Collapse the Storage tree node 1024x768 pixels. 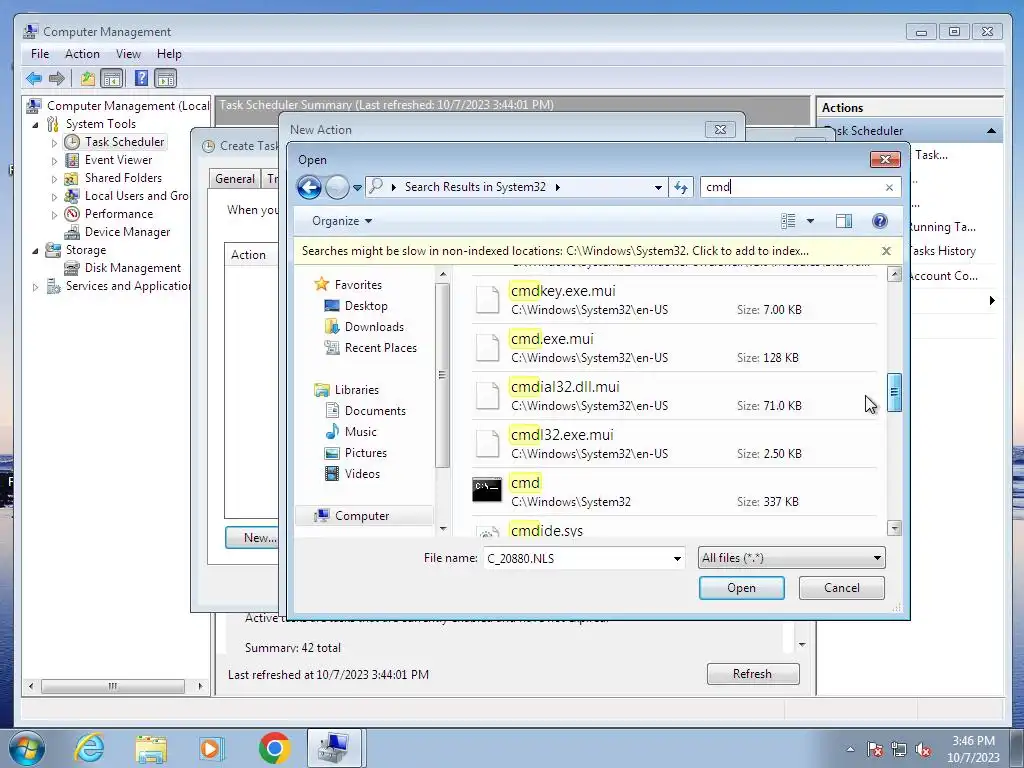[35, 250]
